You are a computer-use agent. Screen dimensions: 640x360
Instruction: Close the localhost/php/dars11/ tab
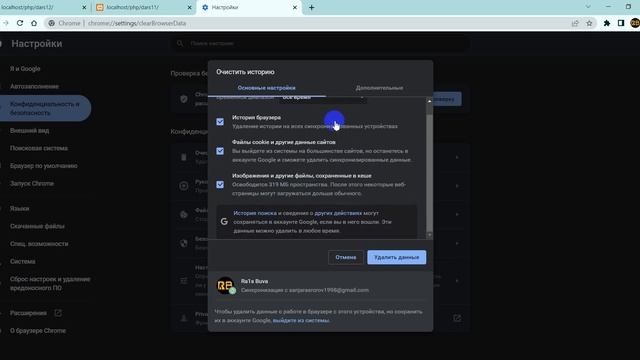tap(189, 7)
